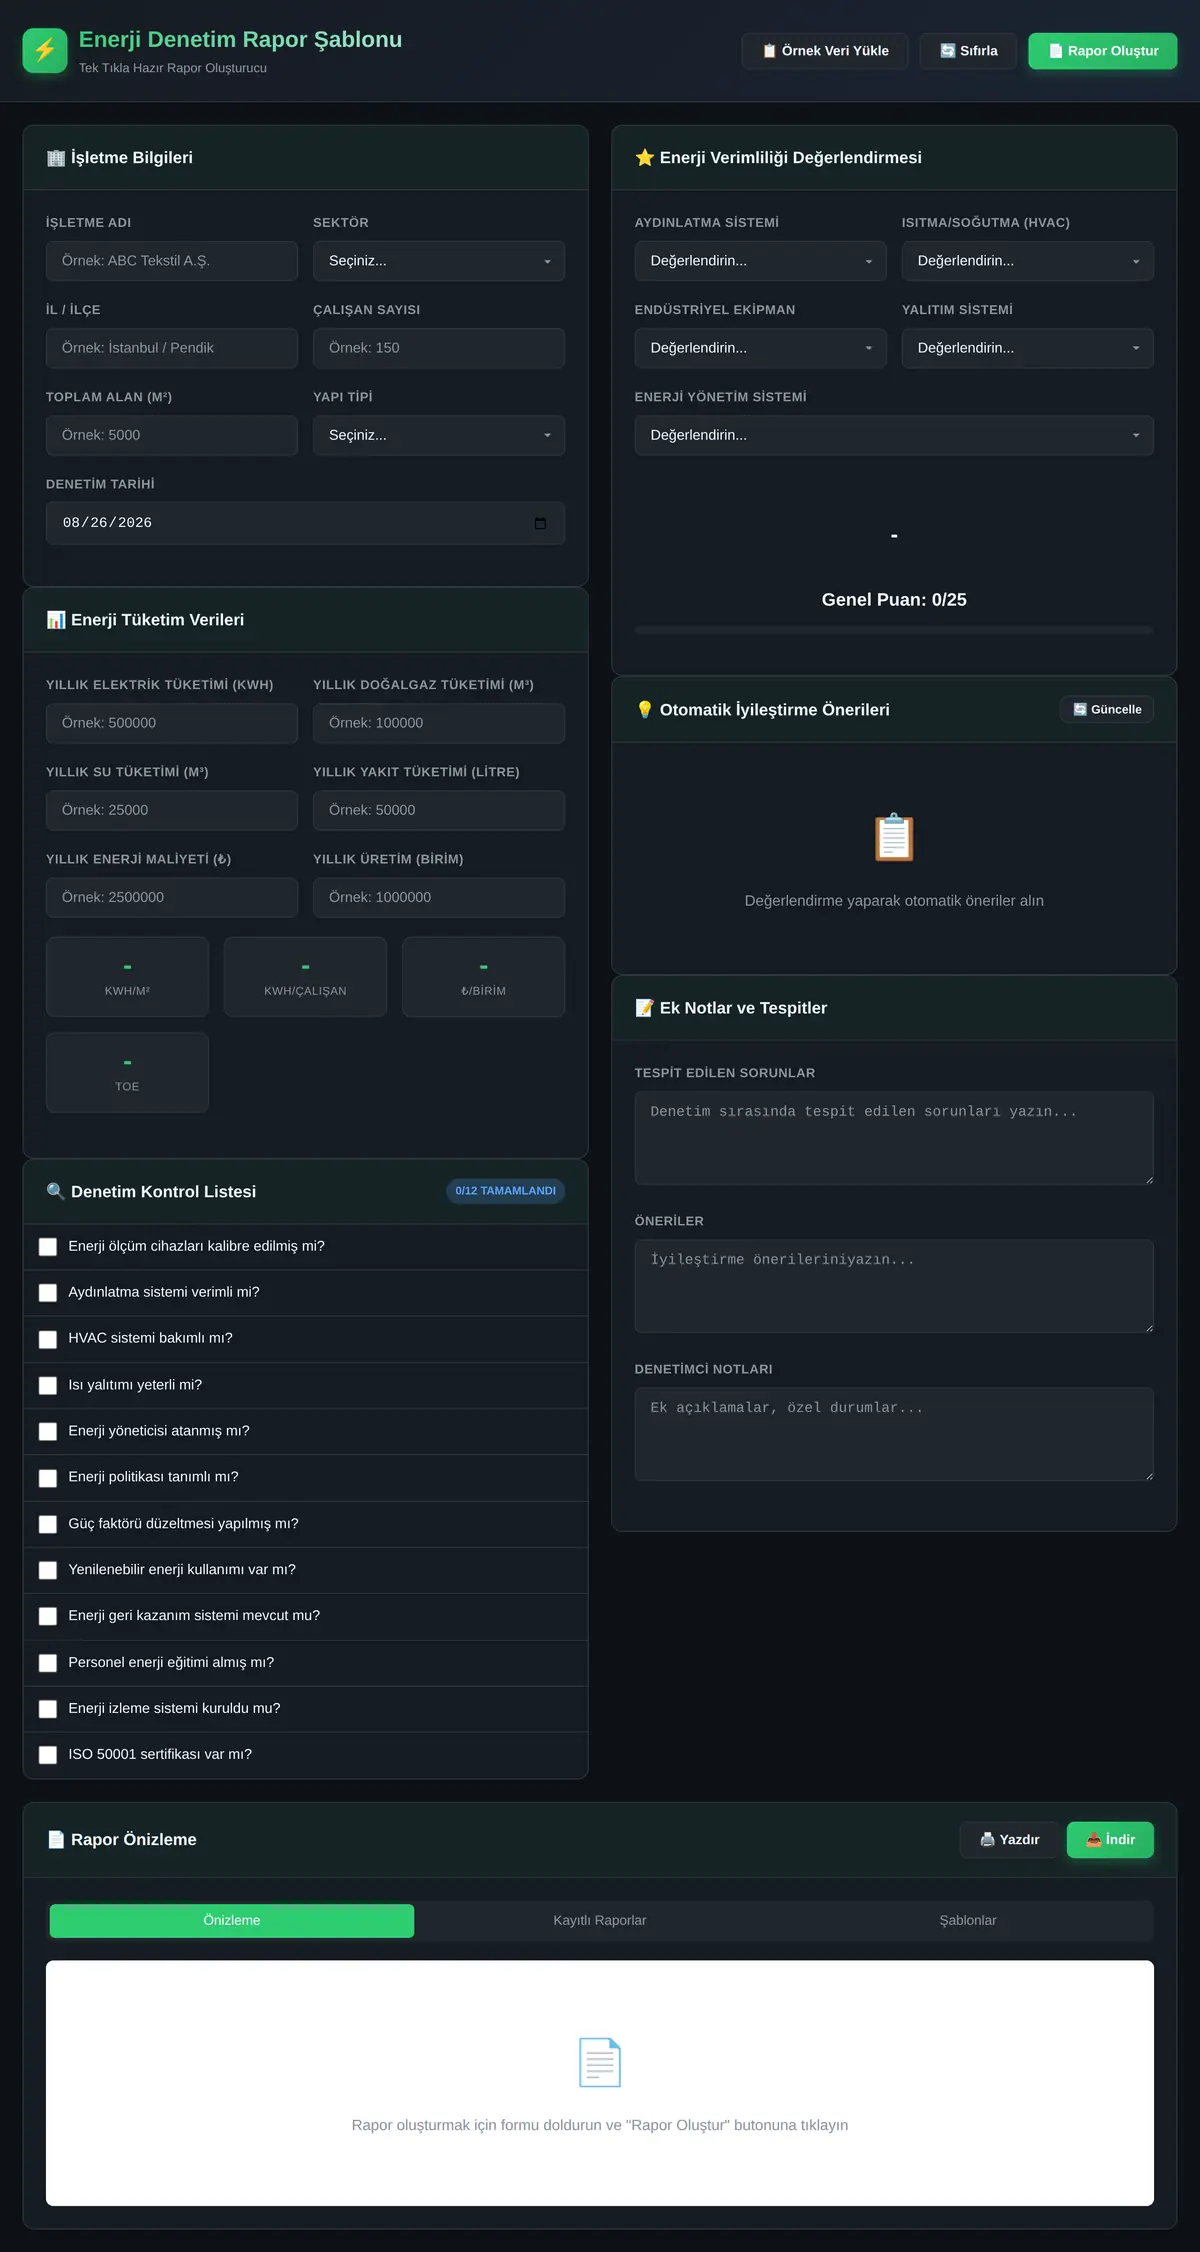Click the chart icon beside Enerji Tüketim Verileri
The height and width of the screenshot is (2252, 1200).
tap(56, 620)
